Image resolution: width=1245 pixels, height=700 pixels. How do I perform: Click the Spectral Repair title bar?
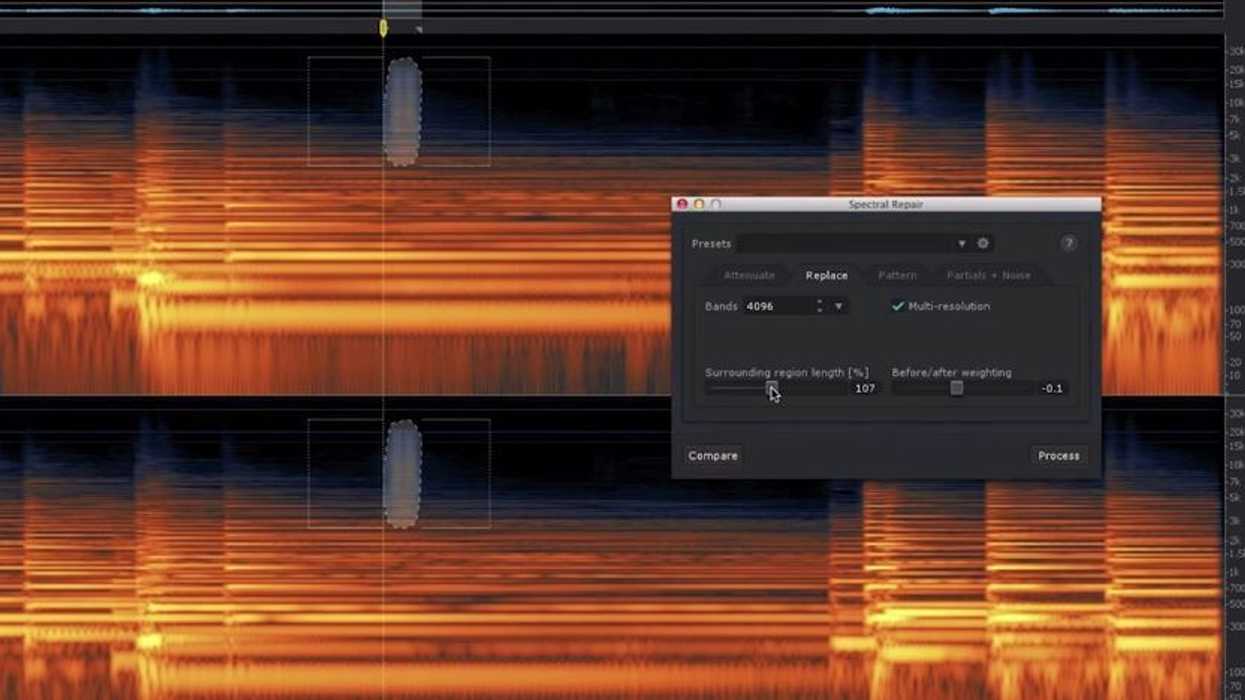(886, 204)
